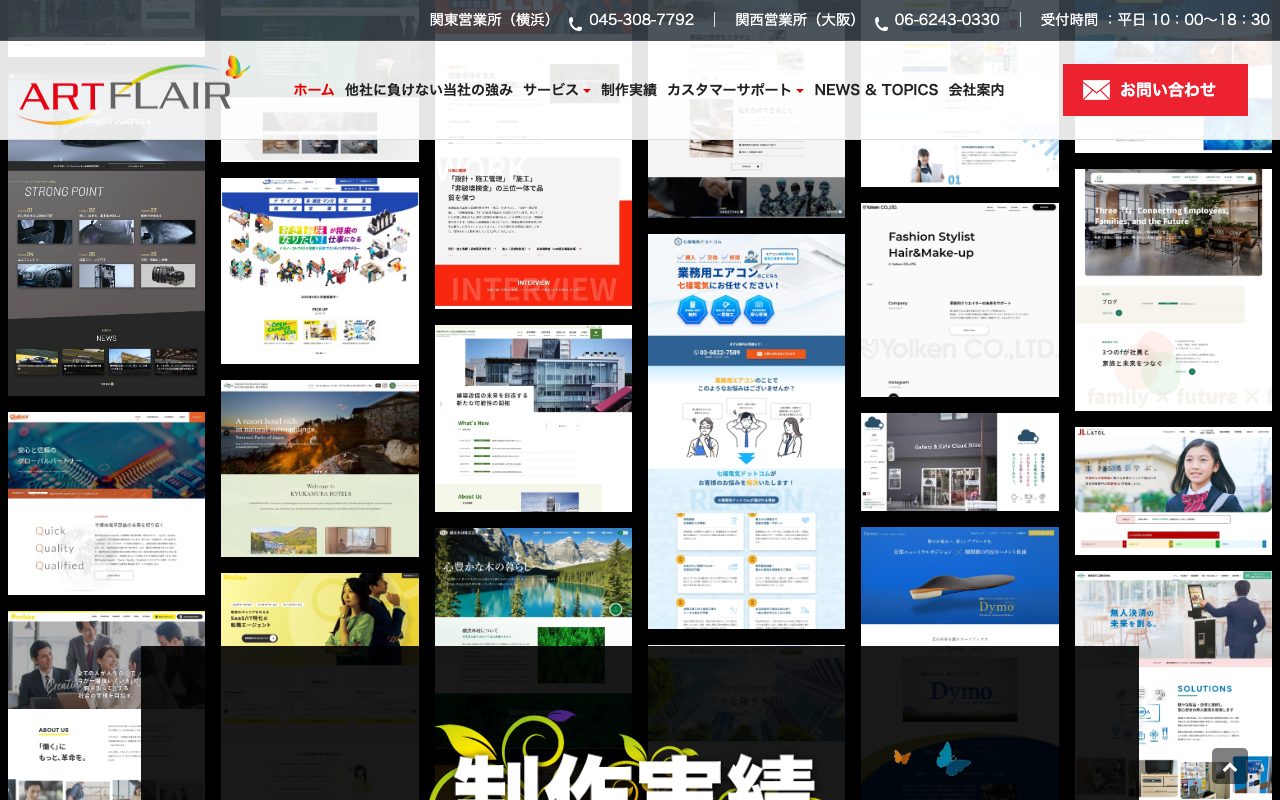Open the building What's New site thumbnail
Screen dimensions: 1280x800
point(533,418)
